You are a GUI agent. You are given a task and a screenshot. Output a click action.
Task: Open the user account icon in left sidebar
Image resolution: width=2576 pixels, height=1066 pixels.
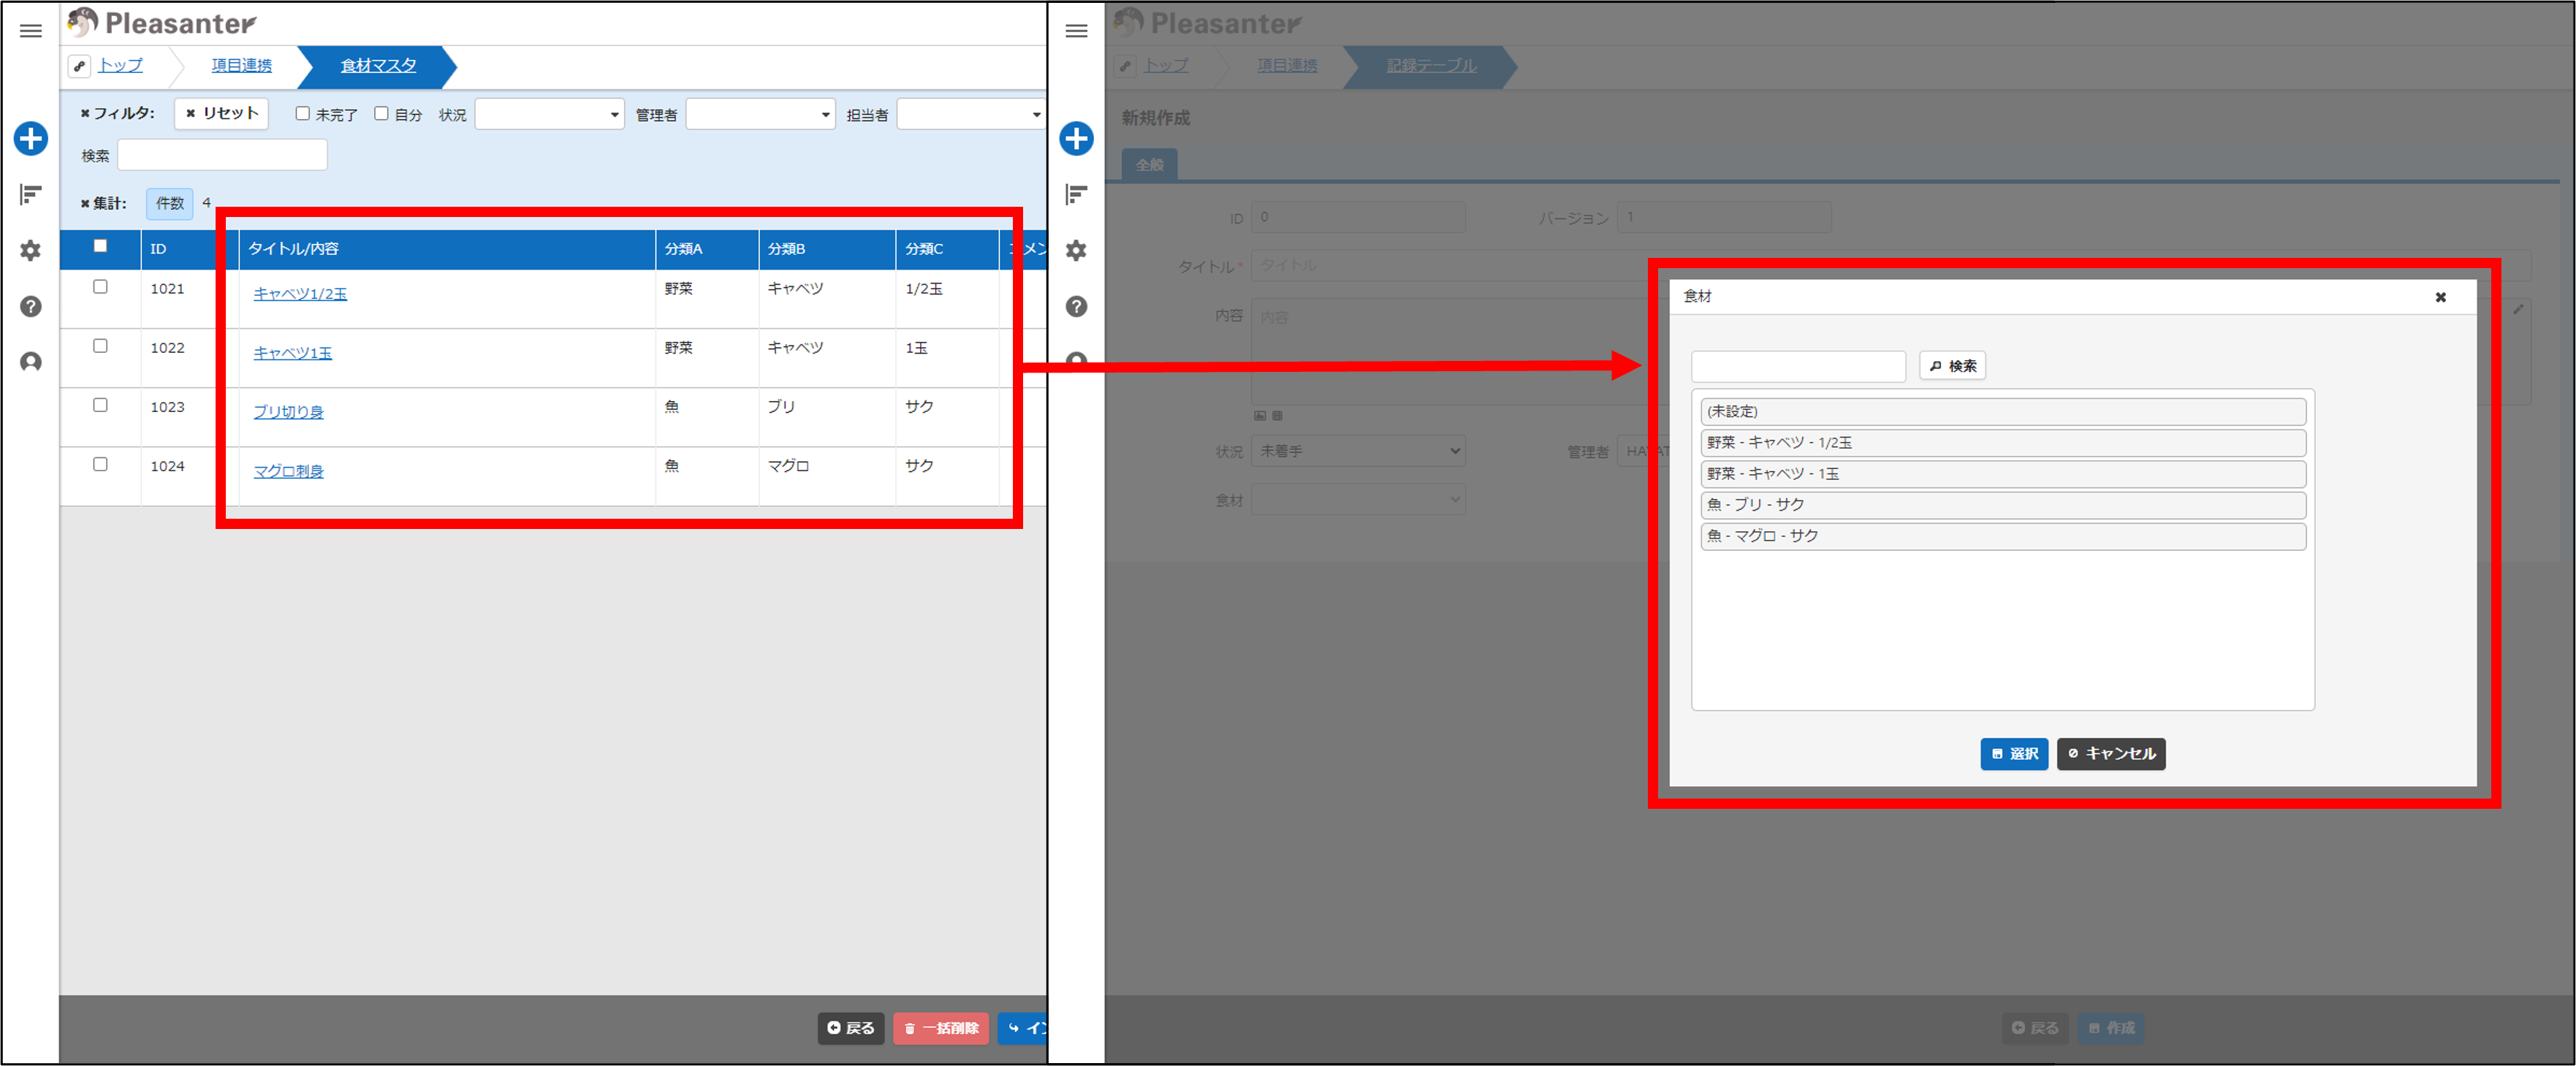[x=31, y=362]
